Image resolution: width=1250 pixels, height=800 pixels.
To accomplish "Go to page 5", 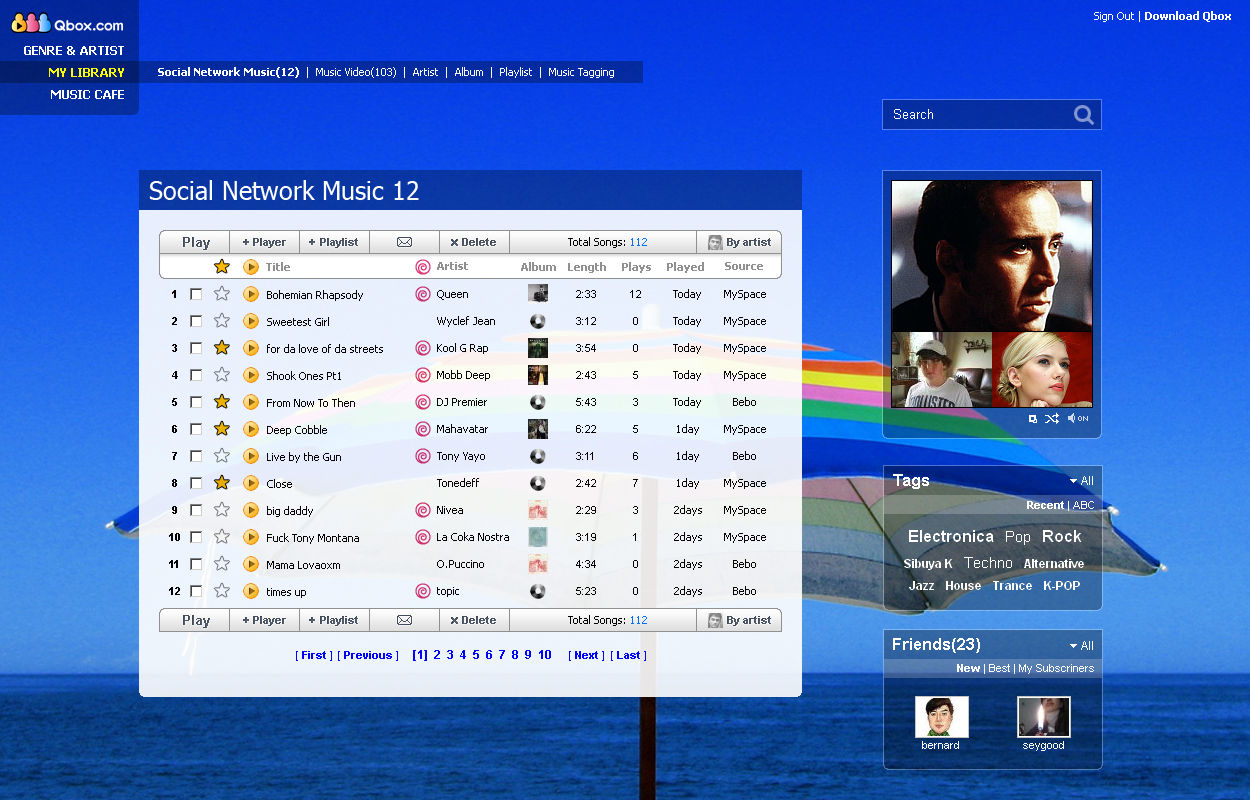I will click(x=475, y=655).
